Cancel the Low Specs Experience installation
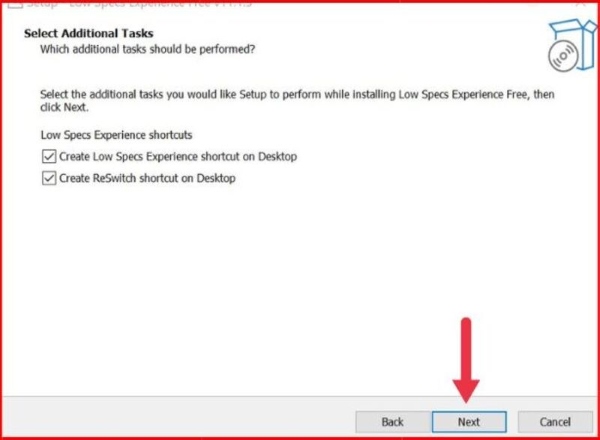This screenshot has height=440, width=600. tap(555, 422)
